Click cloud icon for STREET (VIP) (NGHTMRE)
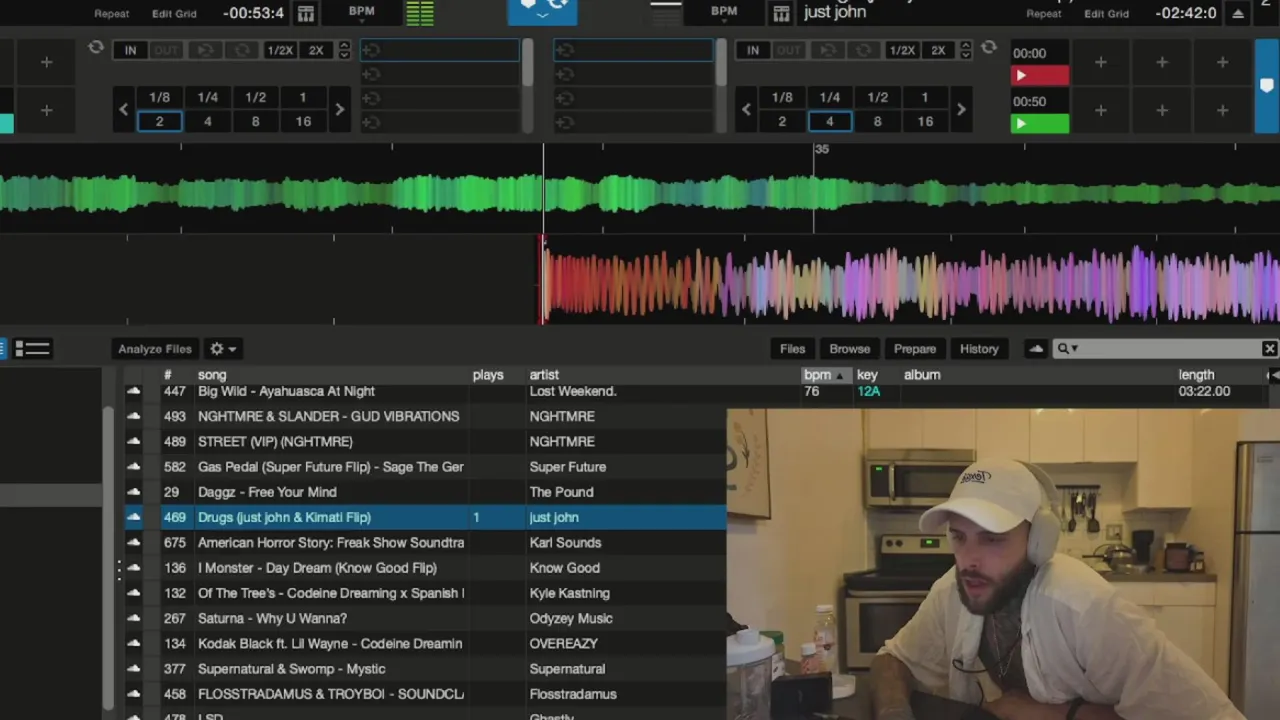Screen dimensions: 1280x720 pyautogui.click(x=133, y=441)
